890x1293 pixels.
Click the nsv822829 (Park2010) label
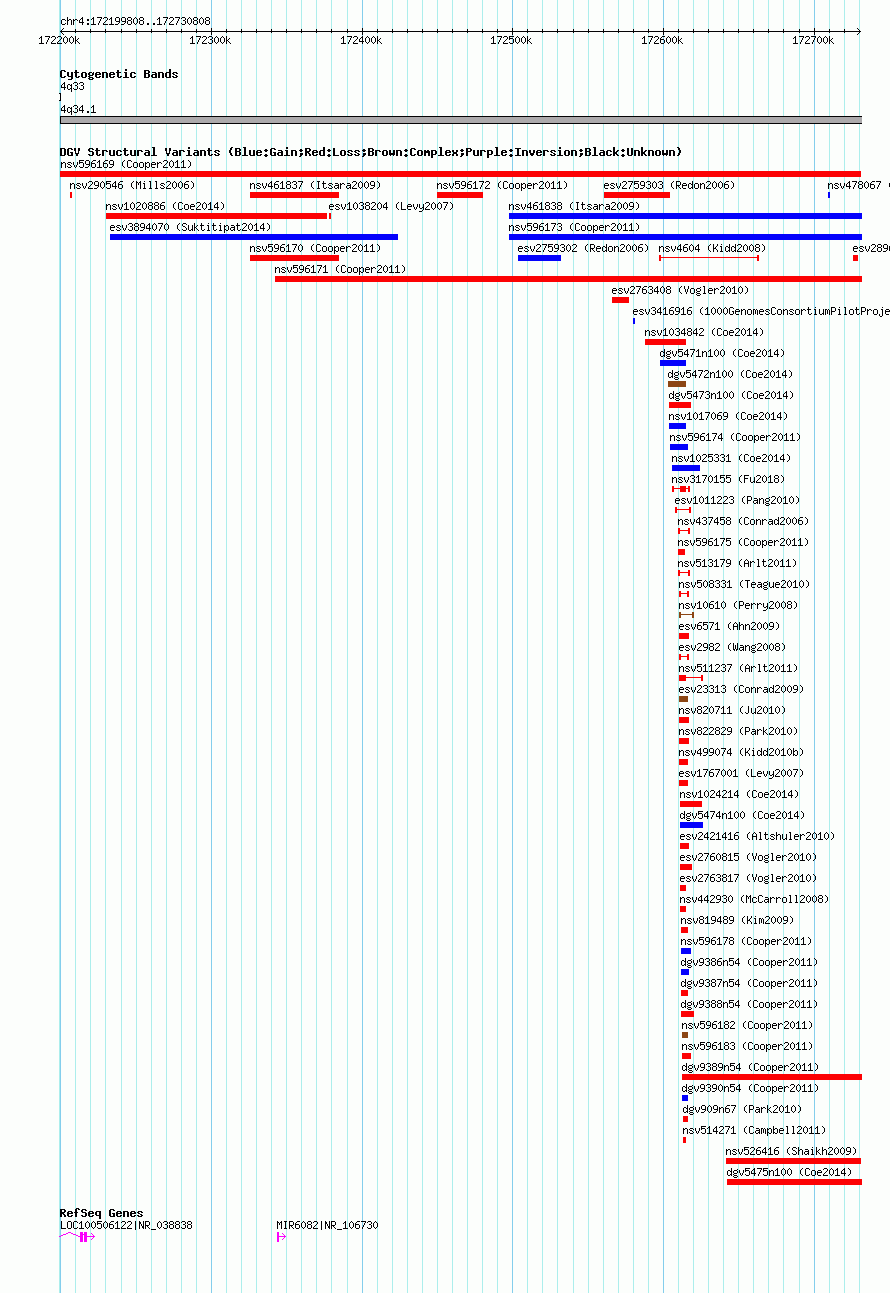(738, 731)
